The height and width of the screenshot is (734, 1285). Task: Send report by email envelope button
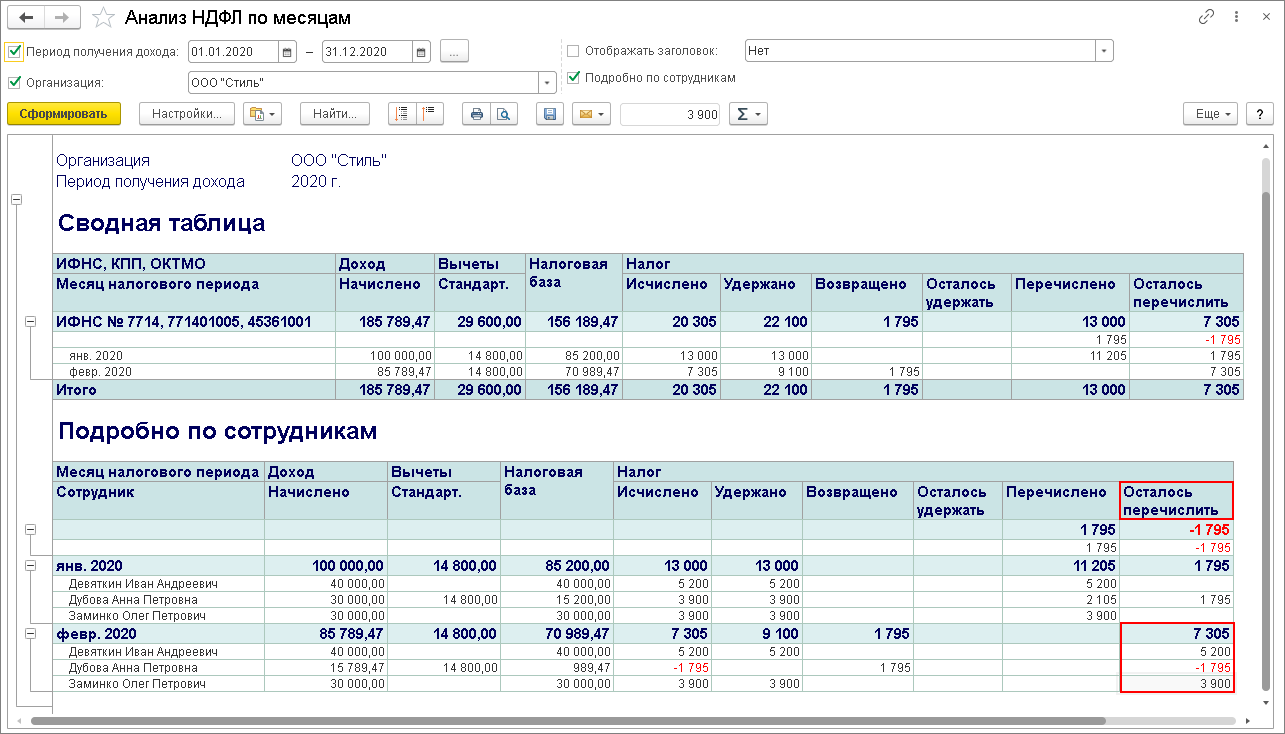pyautogui.click(x=591, y=114)
